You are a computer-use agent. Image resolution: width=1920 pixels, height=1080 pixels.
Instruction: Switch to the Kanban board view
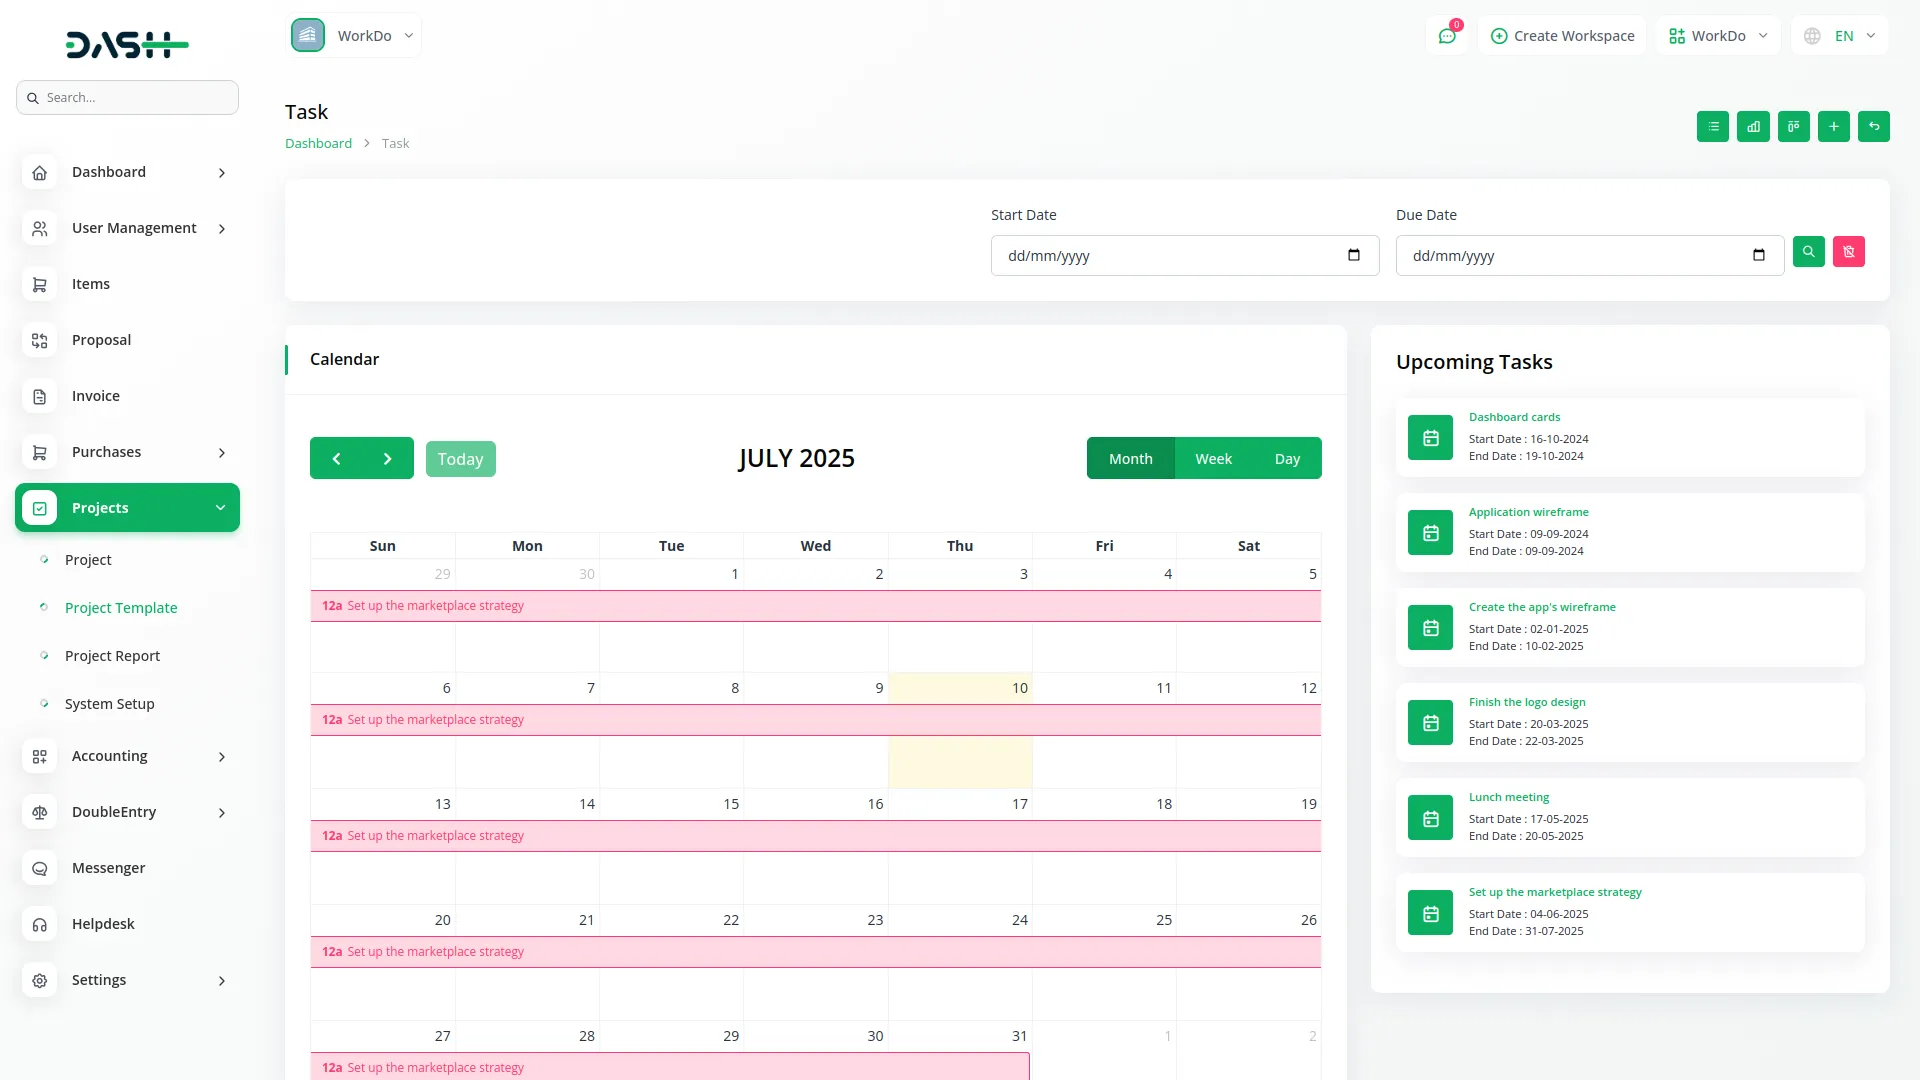coord(1793,126)
